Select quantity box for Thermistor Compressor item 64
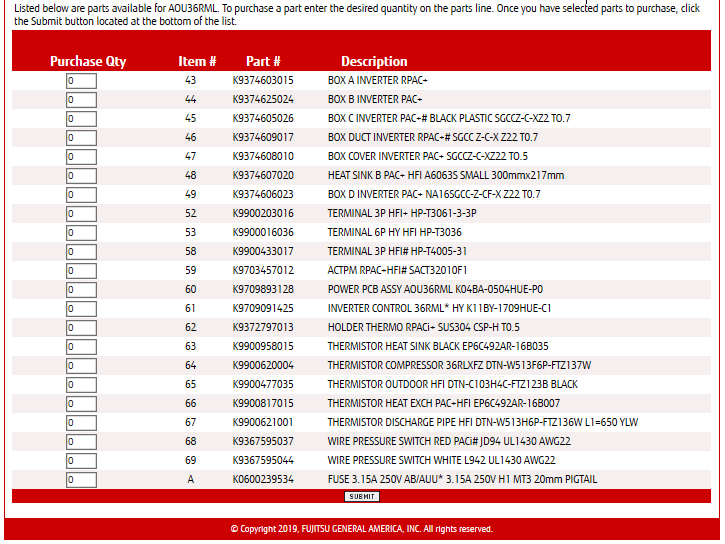The image size is (725, 544). click(81, 365)
